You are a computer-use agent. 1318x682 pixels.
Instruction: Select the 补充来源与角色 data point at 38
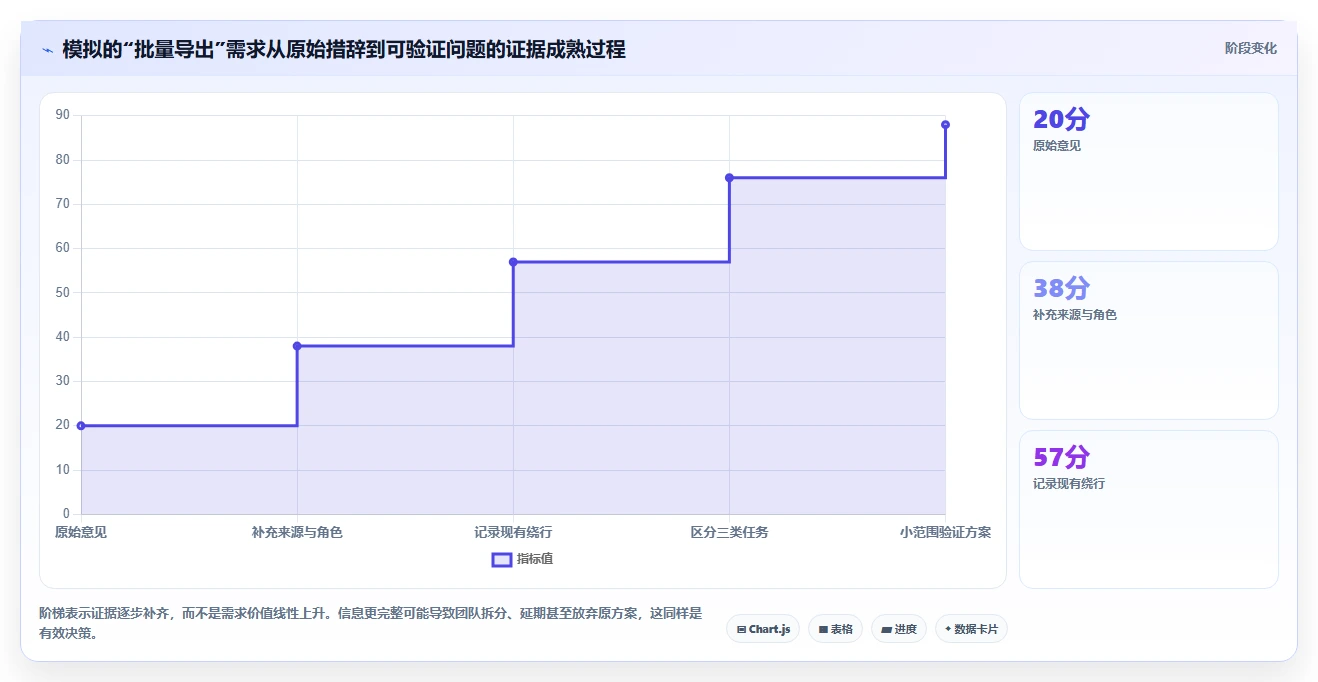pos(297,346)
